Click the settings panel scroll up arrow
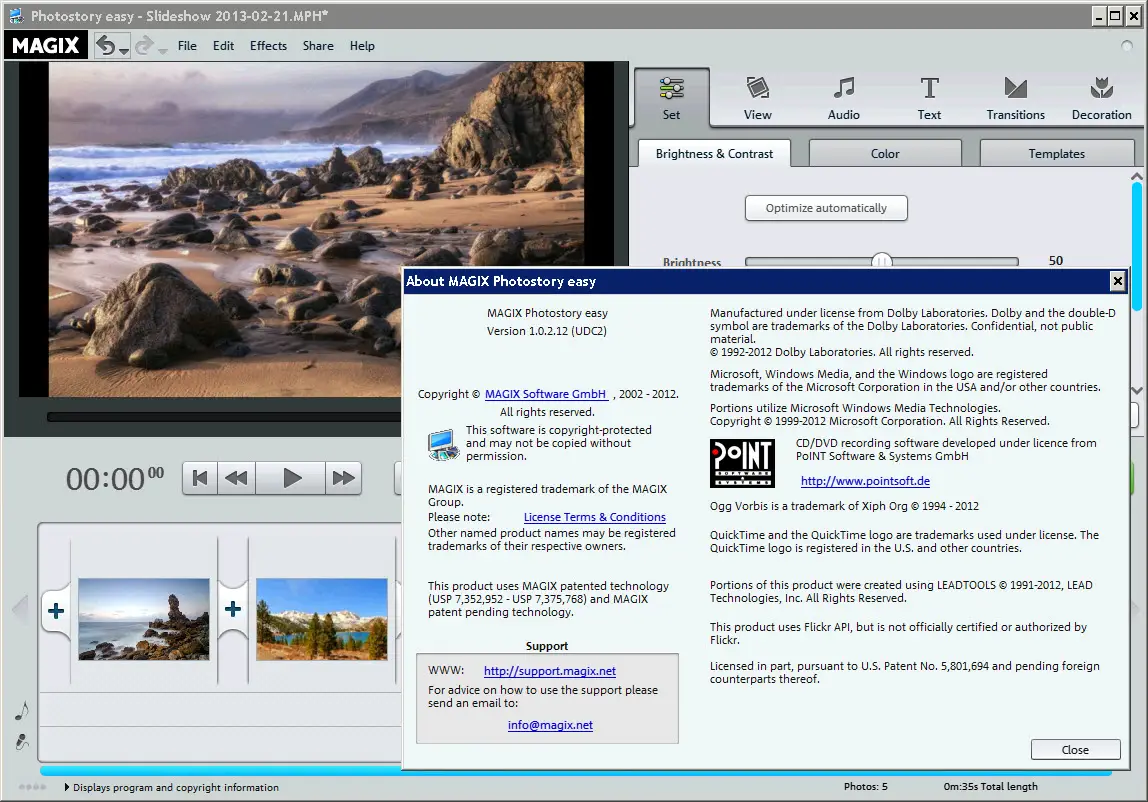Image resolution: width=1148 pixels, height=802 pixels. (1136, 177)
